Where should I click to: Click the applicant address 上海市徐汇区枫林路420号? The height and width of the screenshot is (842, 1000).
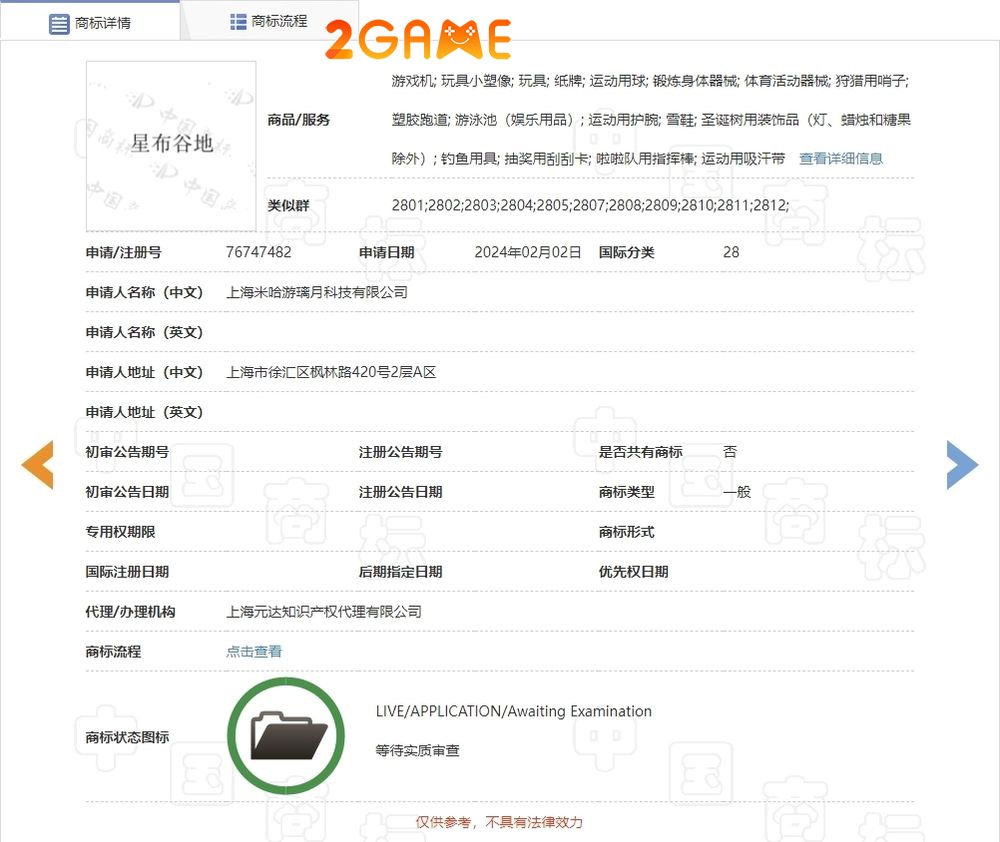tap(331, 372)
